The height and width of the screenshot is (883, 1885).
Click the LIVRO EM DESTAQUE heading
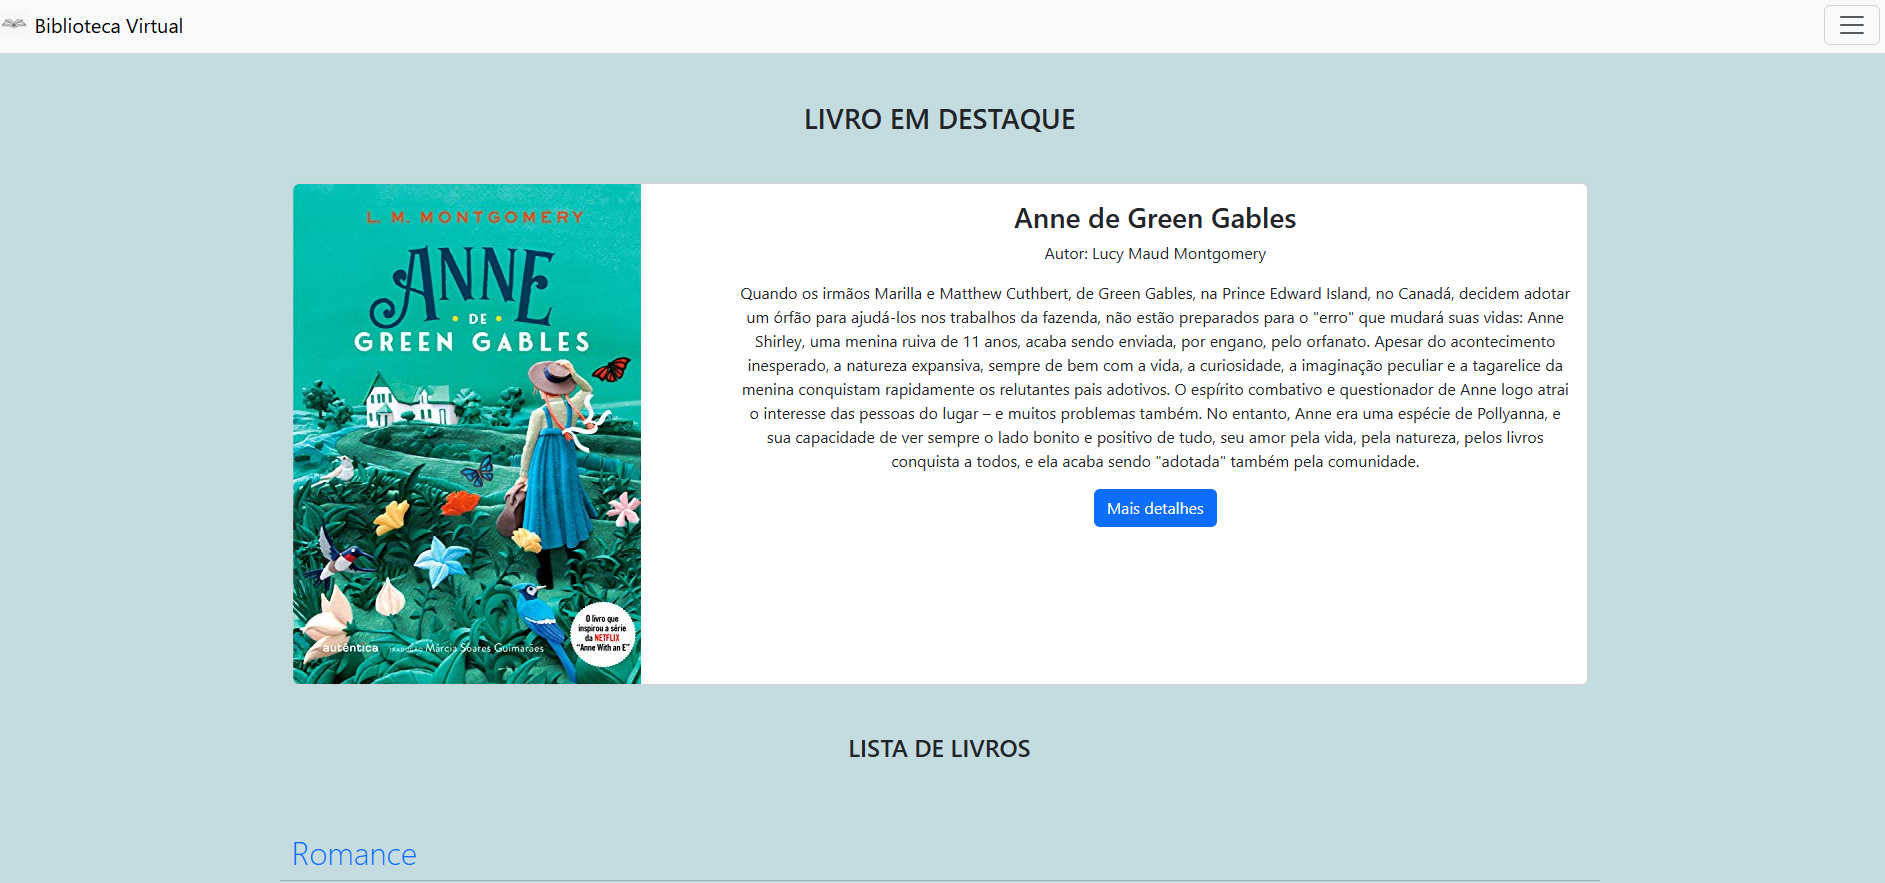pos(939,120)
